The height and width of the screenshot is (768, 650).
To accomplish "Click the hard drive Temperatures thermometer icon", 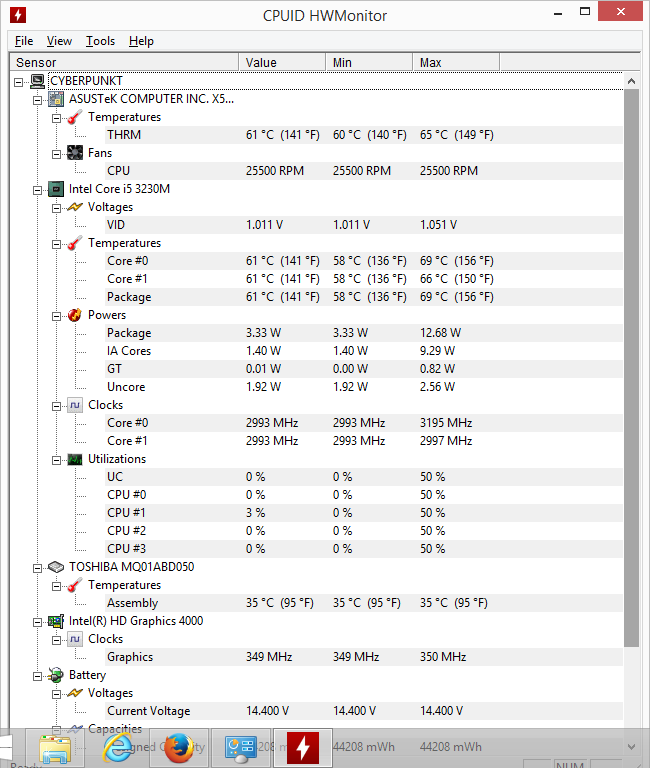I will point(74,585).
